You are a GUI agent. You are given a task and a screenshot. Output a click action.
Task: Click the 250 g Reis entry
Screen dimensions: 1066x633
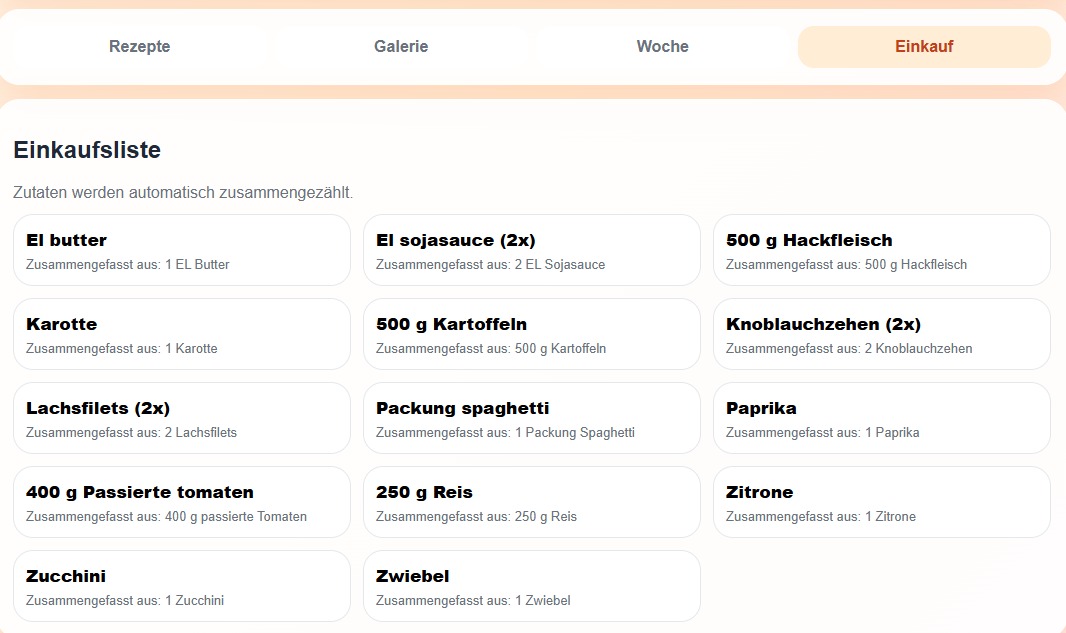click(531, 503)
